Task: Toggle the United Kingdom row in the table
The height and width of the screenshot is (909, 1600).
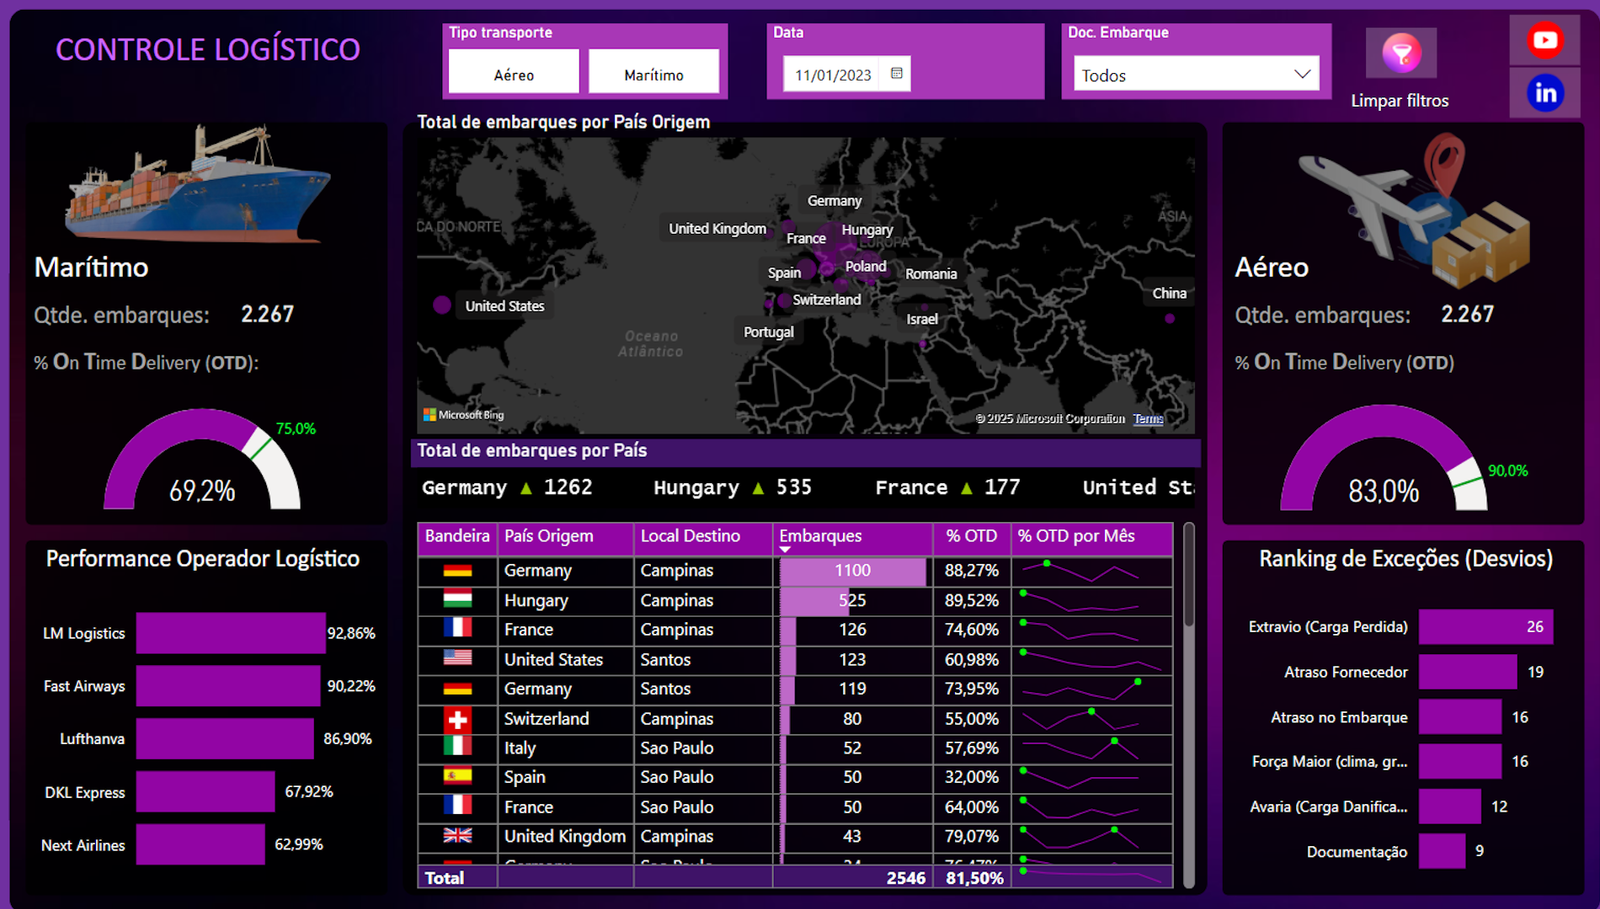Action: [565, 836]
